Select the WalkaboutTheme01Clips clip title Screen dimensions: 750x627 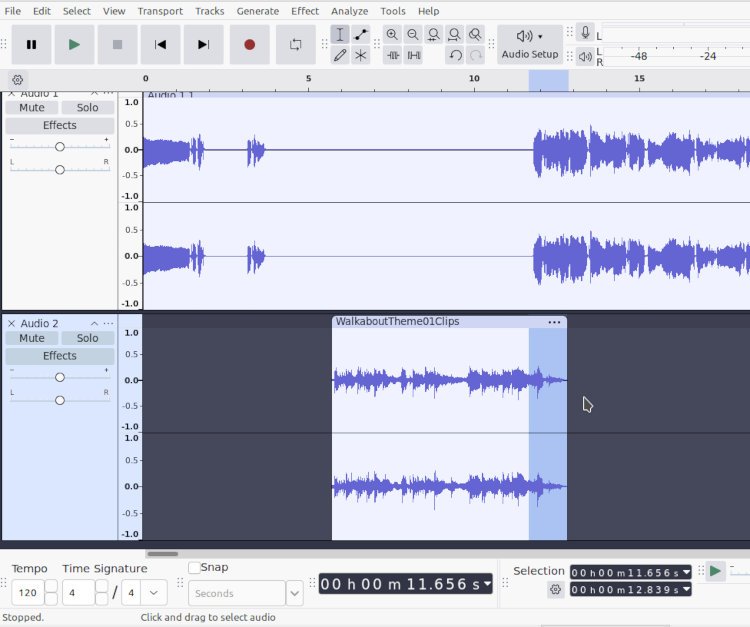(397, 321)
